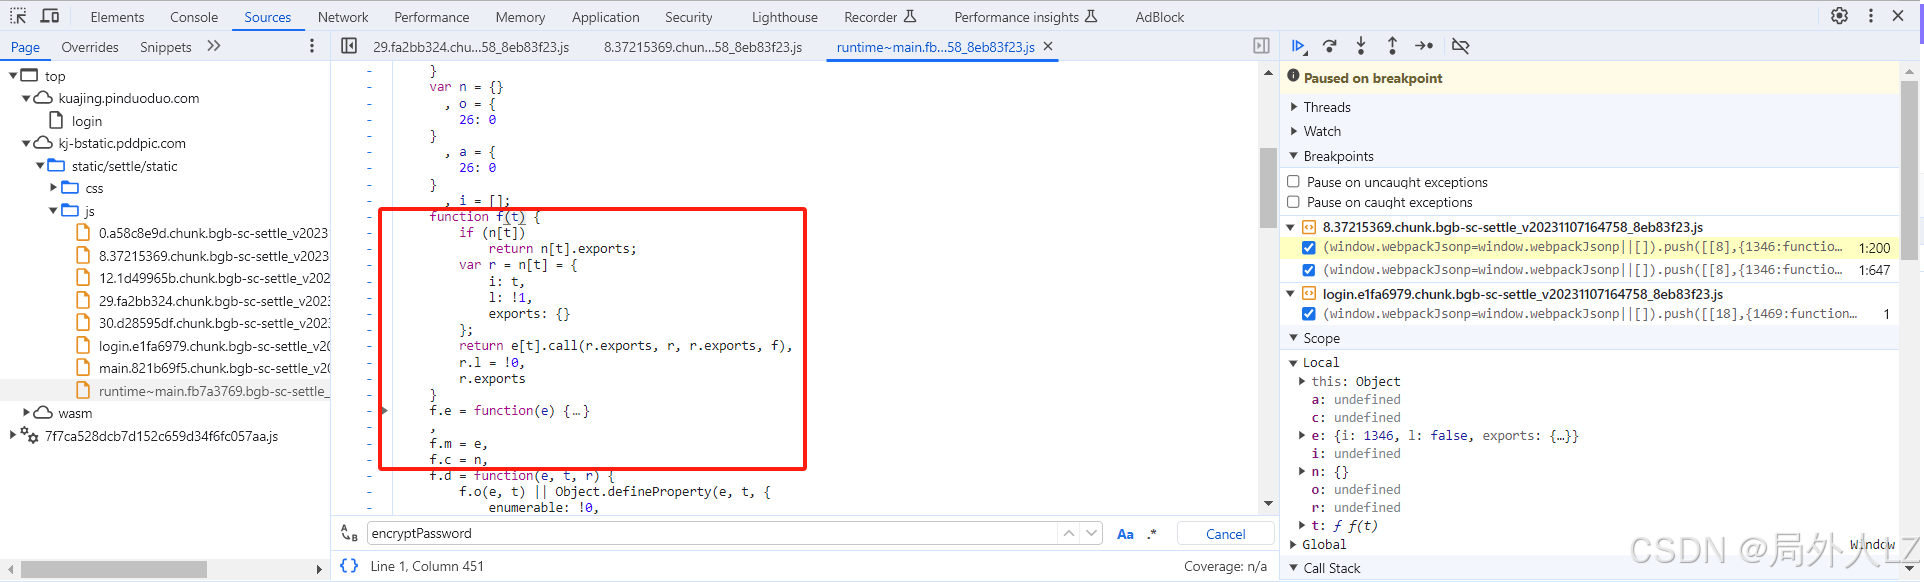Open the 29.fa2bb324 chunk file tab
This screenshot has width=1924, height=582.
coord(471,47)
